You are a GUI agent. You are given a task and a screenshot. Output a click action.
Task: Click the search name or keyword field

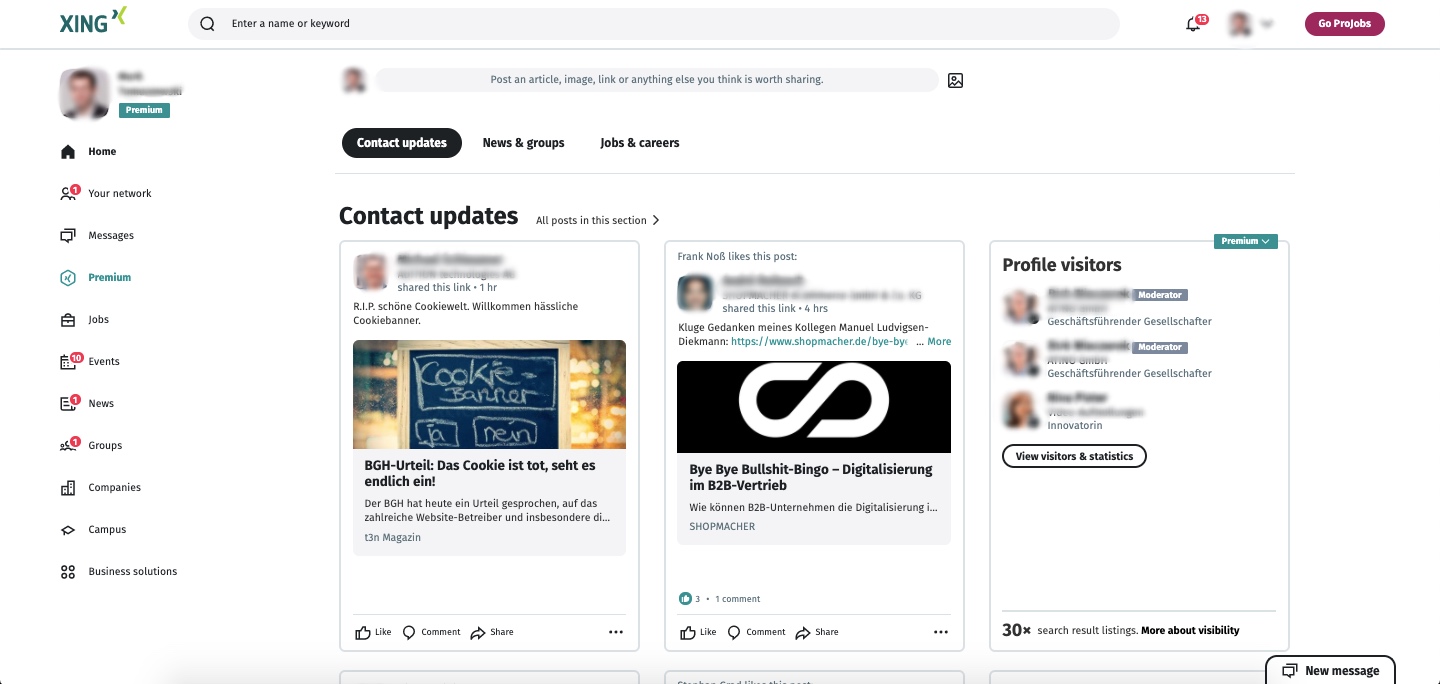654,24
